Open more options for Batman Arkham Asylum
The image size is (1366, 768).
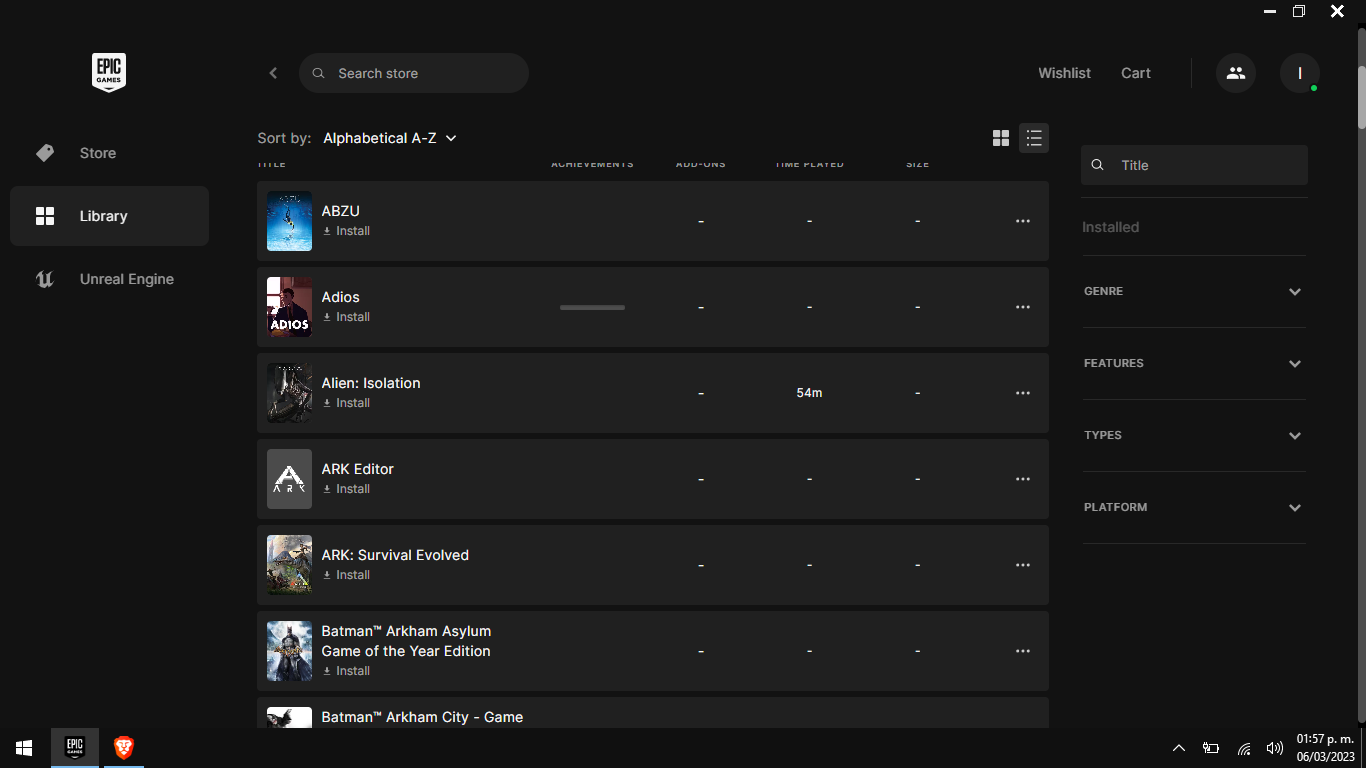1023,651
